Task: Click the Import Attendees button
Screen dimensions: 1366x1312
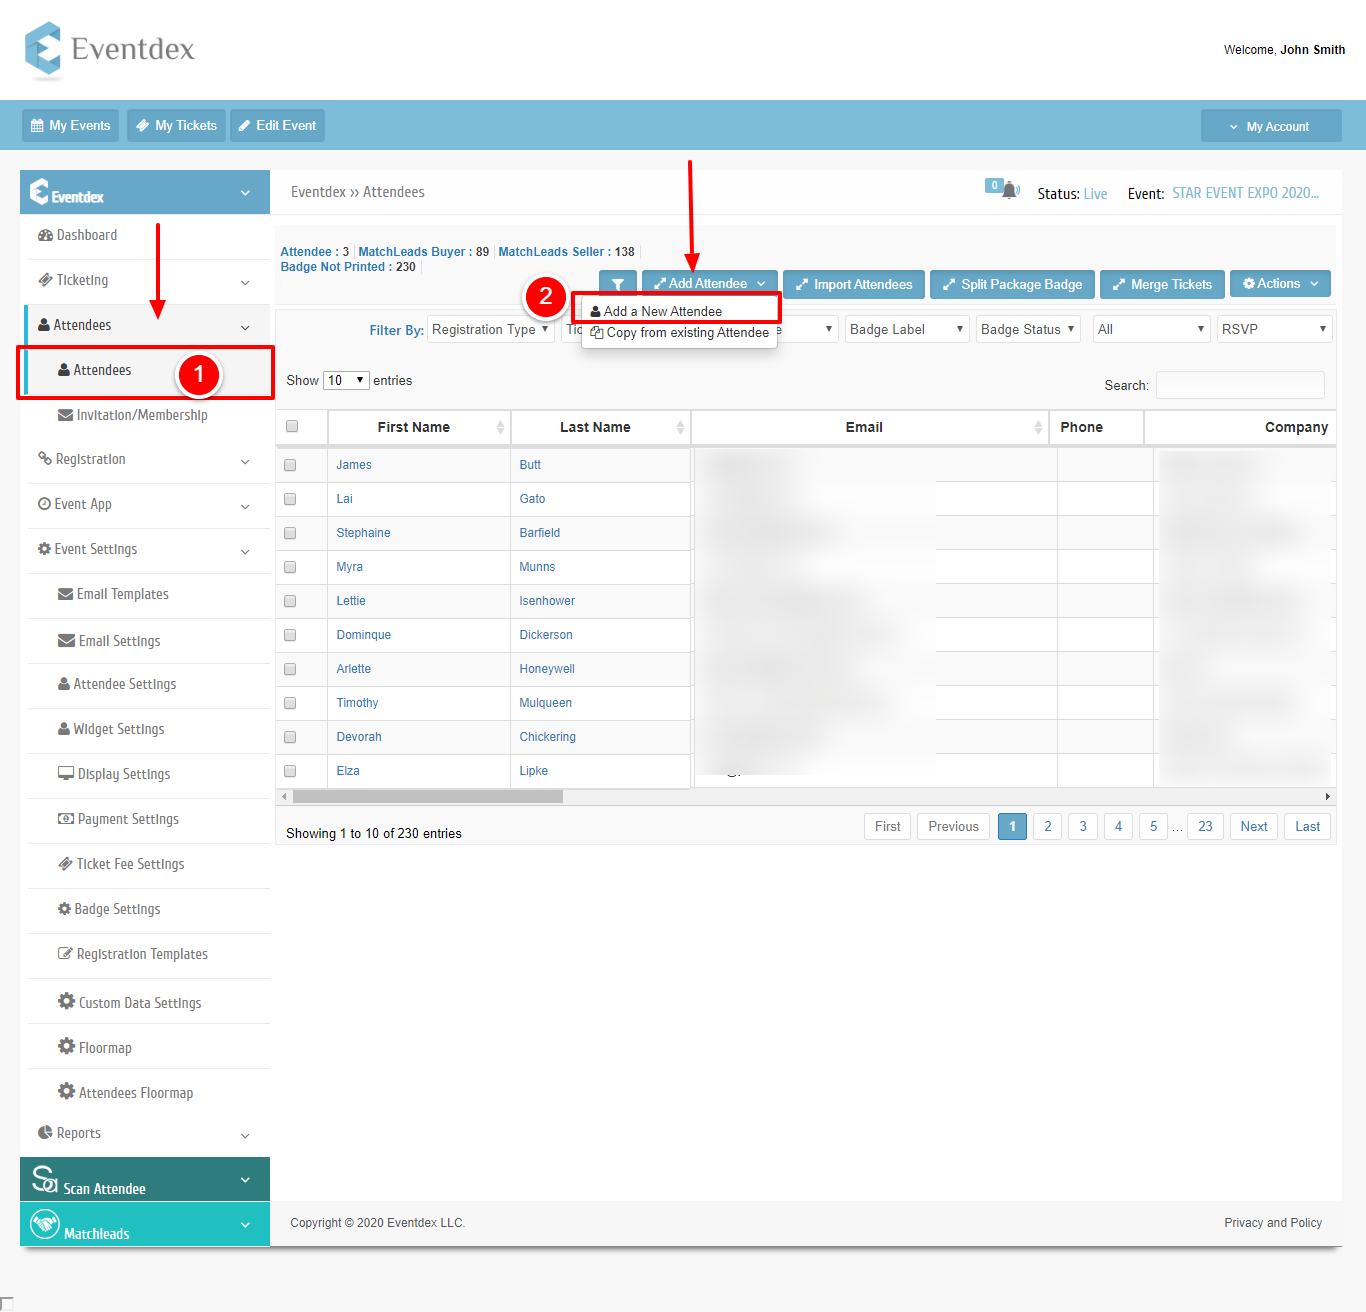Action: click(854, 284)
